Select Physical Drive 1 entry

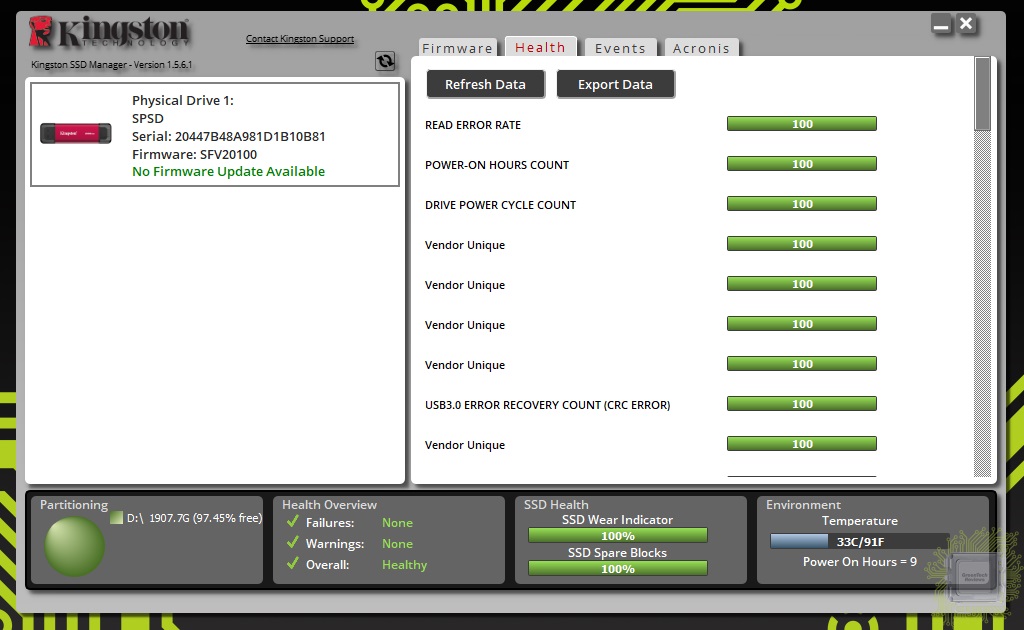point(215,135)
